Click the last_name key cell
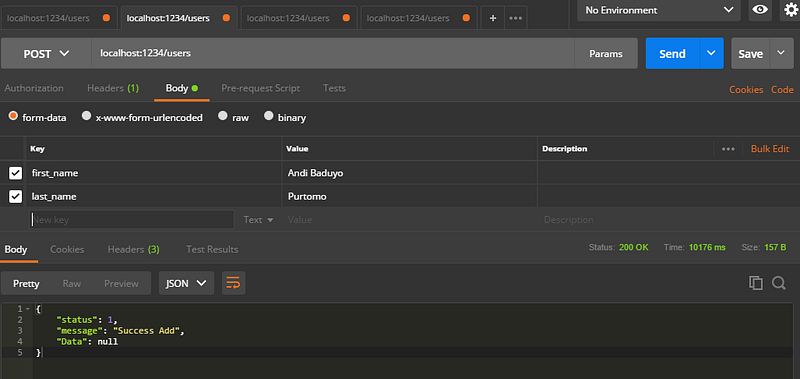Screen dimensions: 800x379 click(x=154, y=196)
